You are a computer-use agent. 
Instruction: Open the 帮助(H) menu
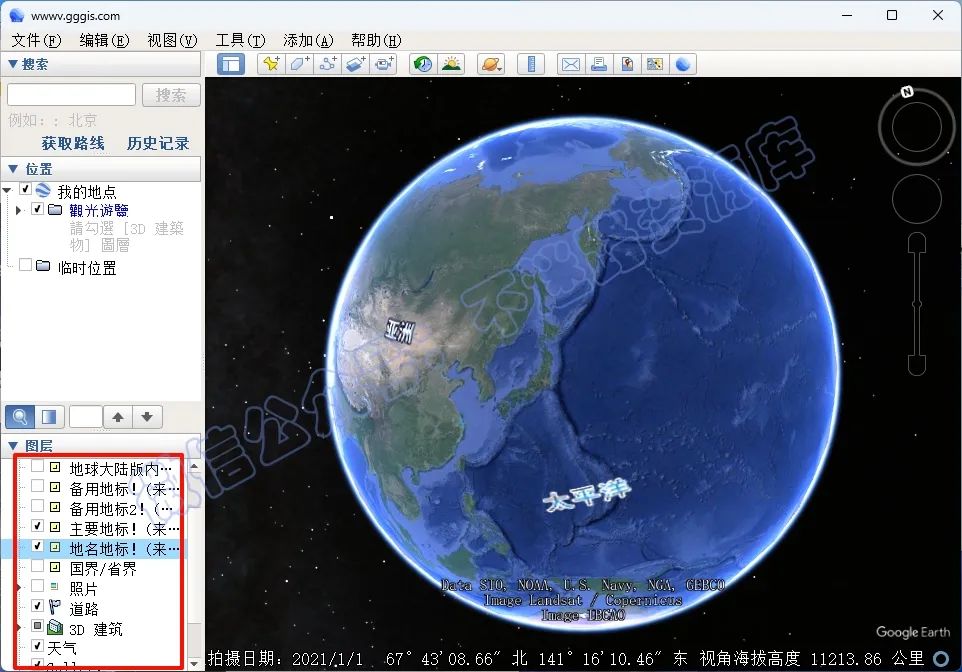(x=376, y=41)
